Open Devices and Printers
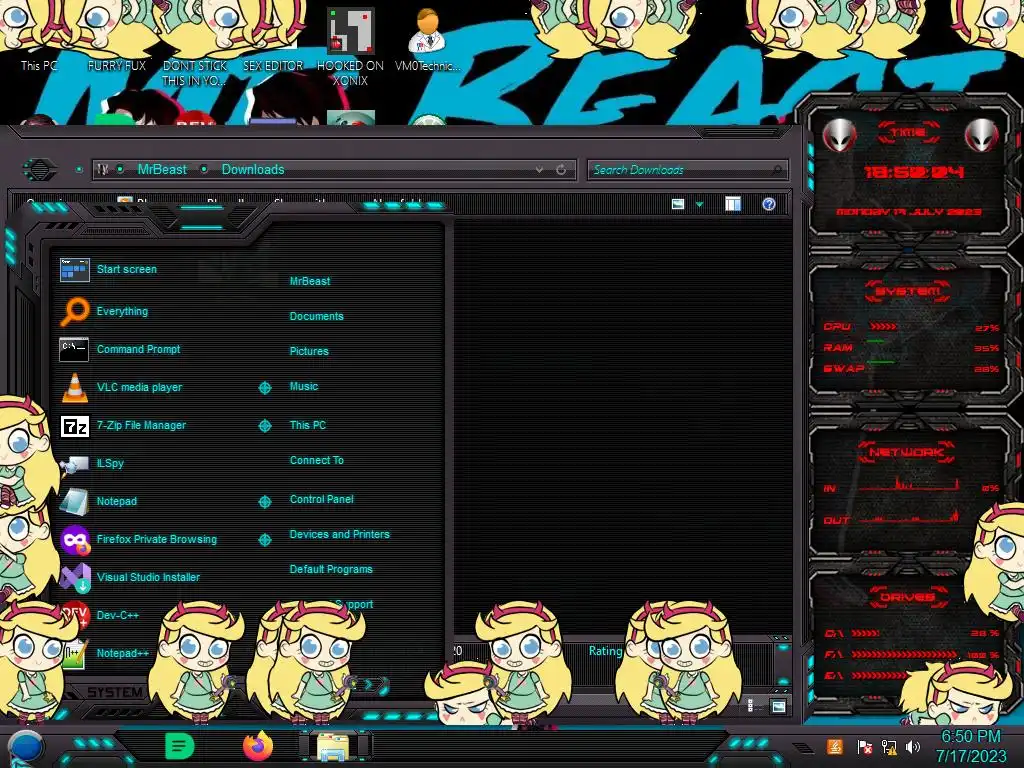Image resolution: width=1024 pixels, height=768 pixels. tap(340, 534)
